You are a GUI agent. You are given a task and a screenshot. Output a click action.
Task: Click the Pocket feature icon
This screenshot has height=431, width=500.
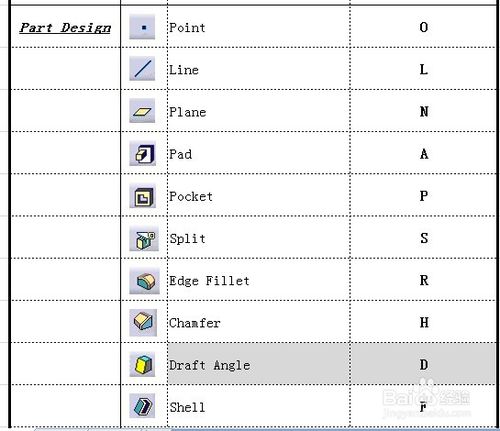(x=143, y=196)
